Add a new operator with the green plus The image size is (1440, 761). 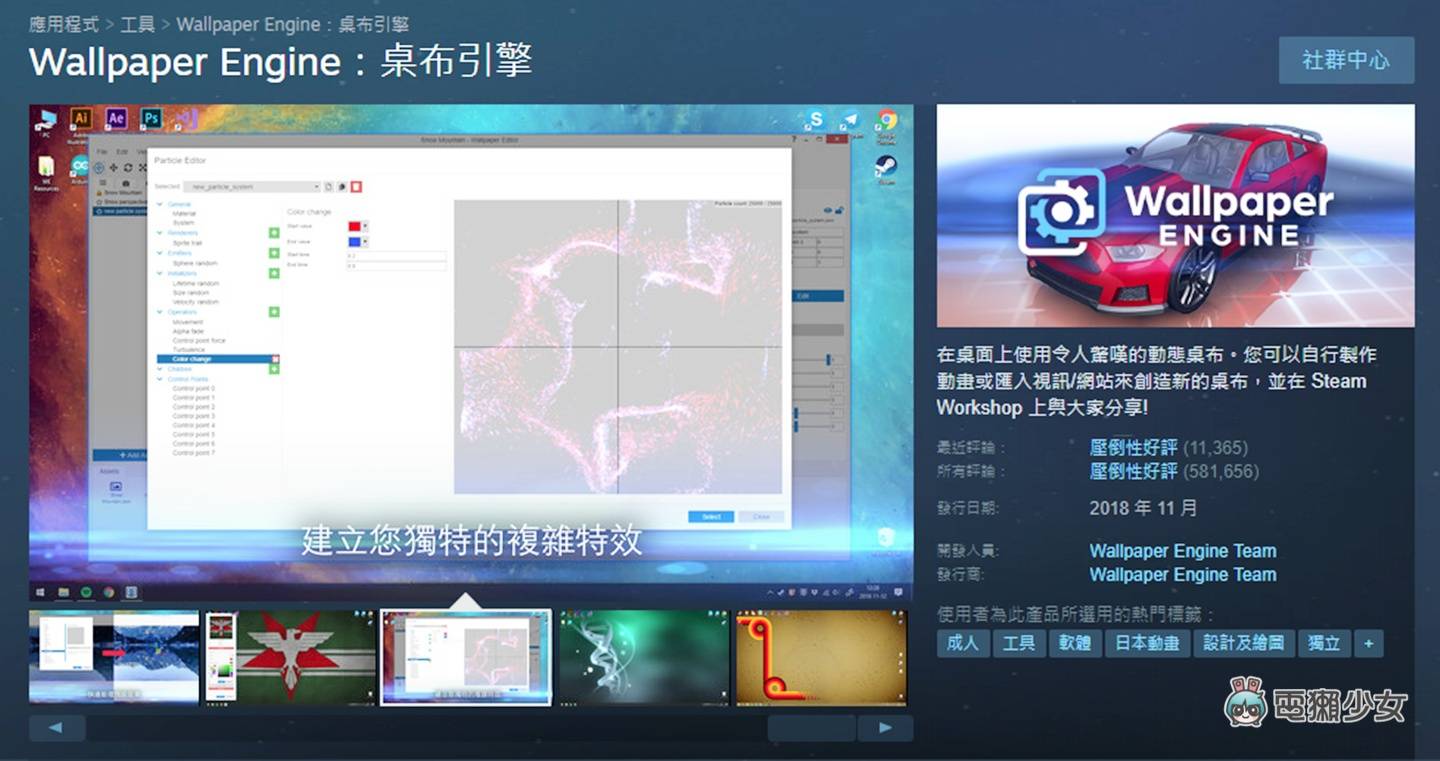275,310
